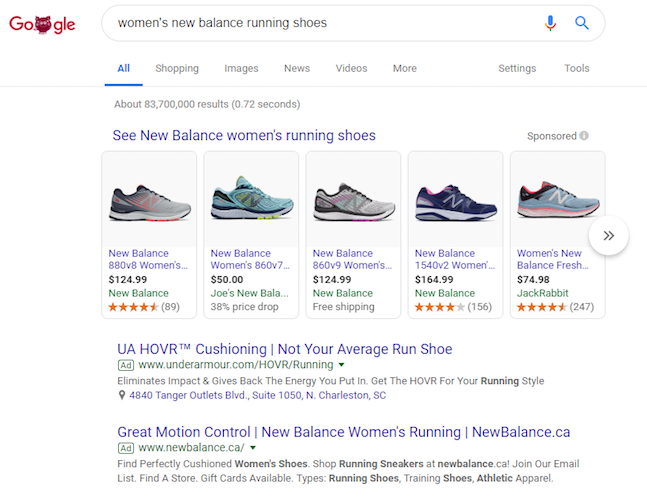Click the gray 880v8 shoe image

[149, 203]
